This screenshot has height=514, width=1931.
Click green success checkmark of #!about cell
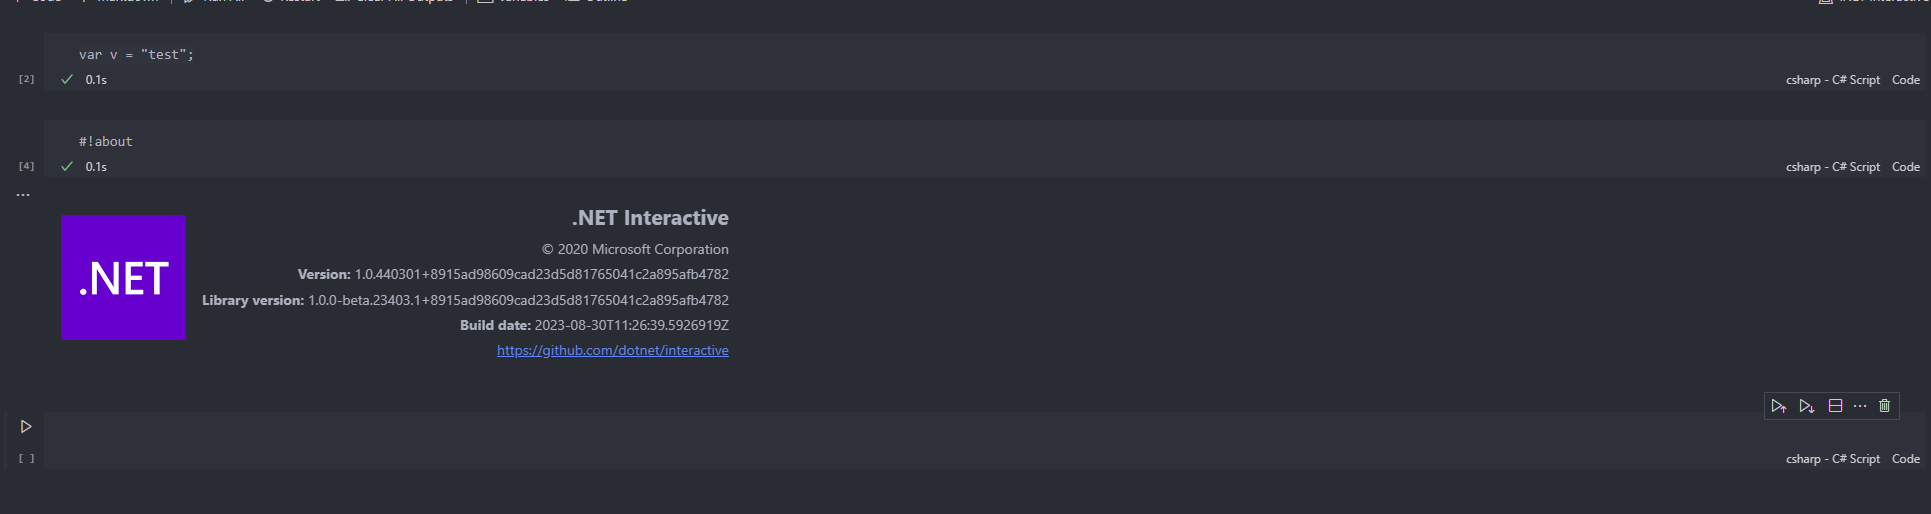tap(67, 167)
